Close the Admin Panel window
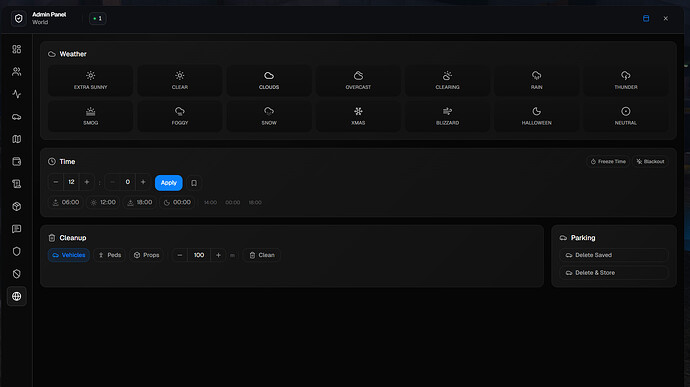 pos(666,18)
